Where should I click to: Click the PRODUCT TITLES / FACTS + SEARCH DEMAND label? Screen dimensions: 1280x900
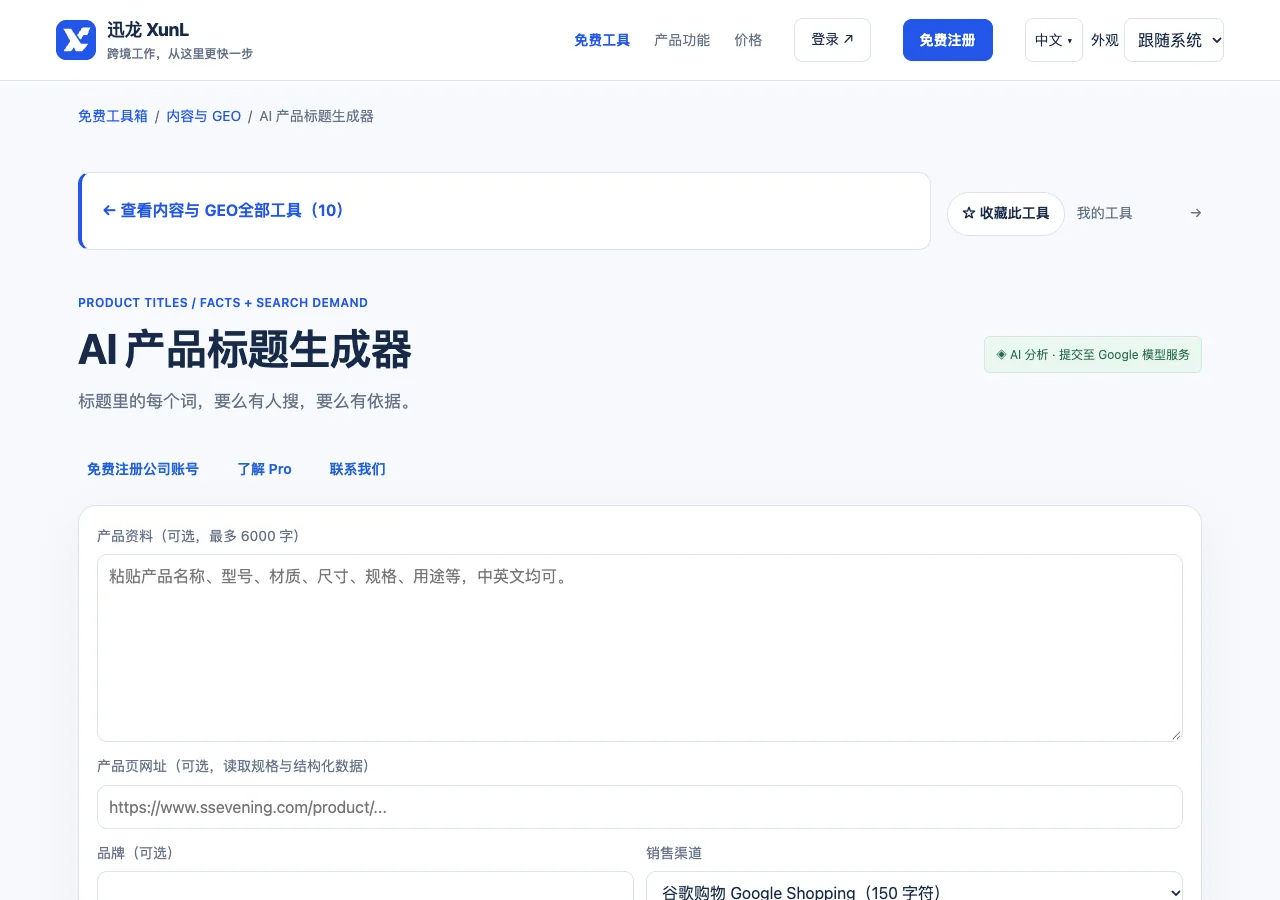tap(223, 303)
